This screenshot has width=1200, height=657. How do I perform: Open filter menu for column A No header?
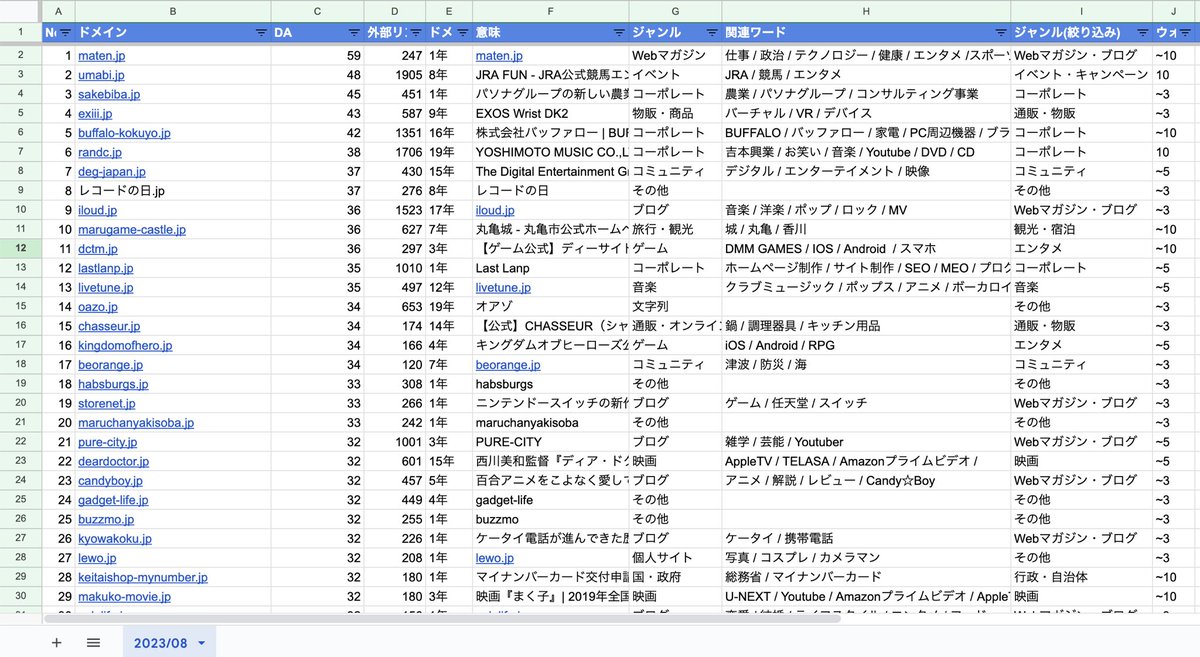click(x=65, y=32)
